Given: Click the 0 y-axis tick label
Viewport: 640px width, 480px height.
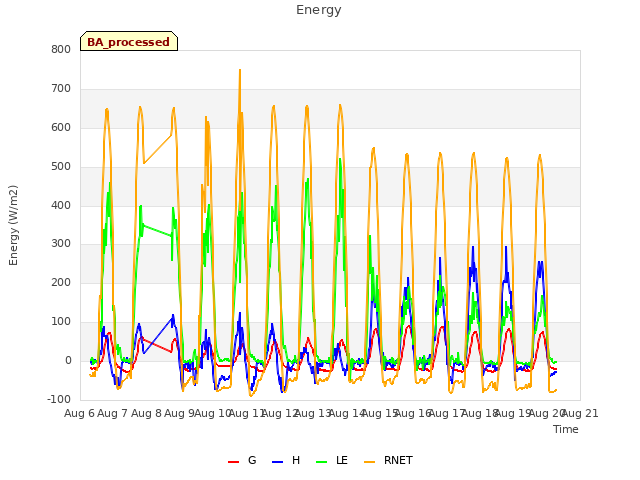Looking at the screenshot, I should point(68,360).
